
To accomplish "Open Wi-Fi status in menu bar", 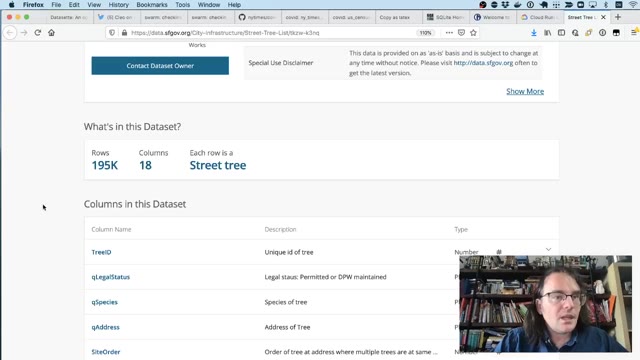I will click(x=633, y=5).
